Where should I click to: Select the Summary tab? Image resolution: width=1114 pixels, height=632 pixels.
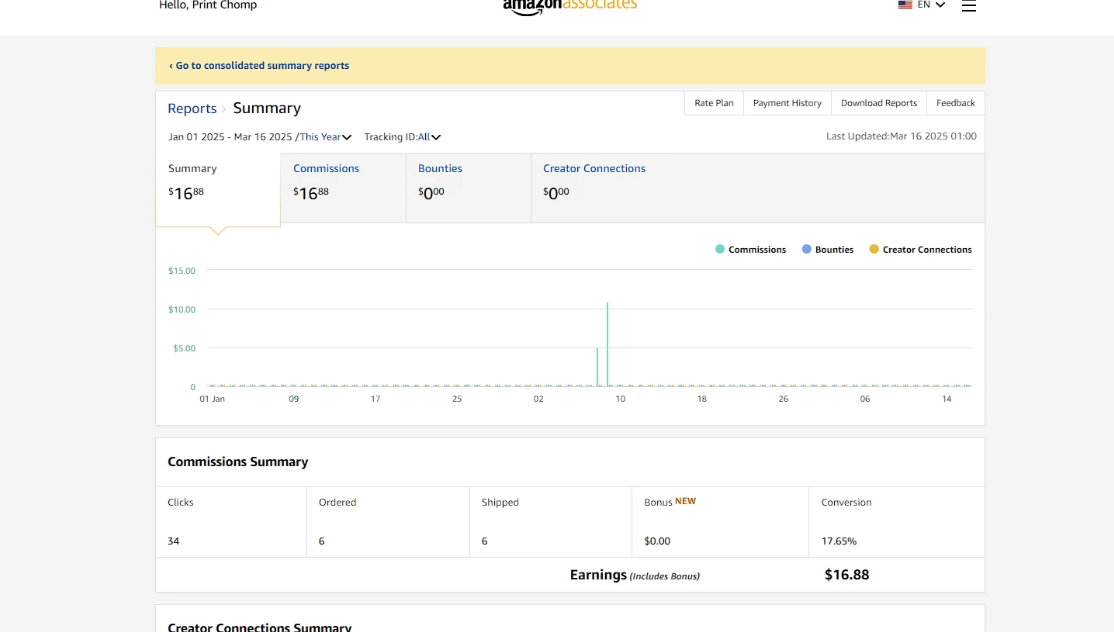tap(218, 189)
